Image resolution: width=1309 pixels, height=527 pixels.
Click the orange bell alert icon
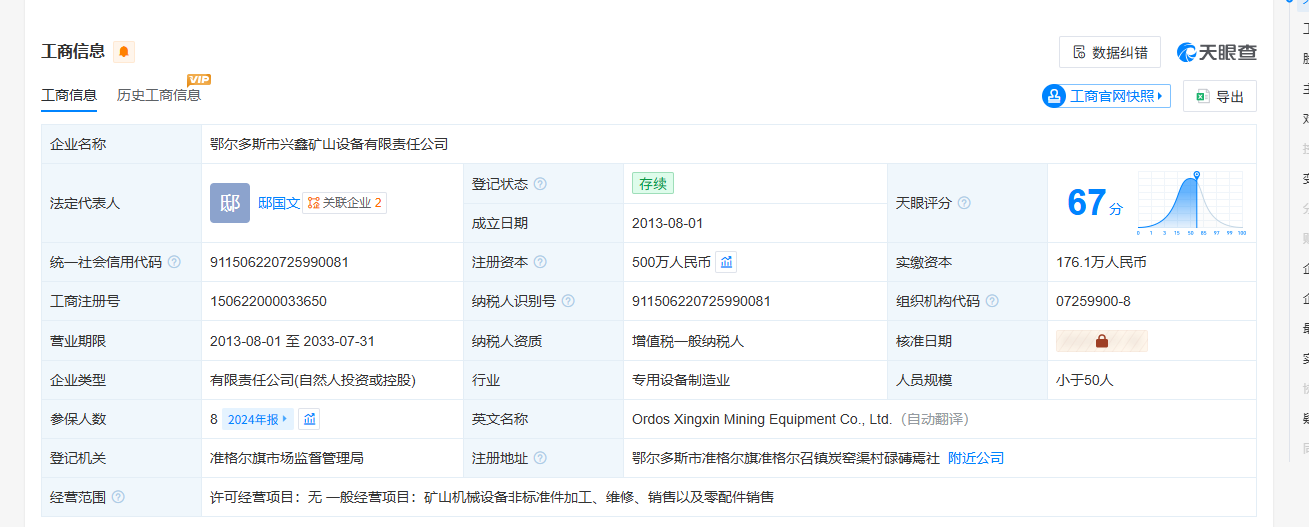point(124,52)
